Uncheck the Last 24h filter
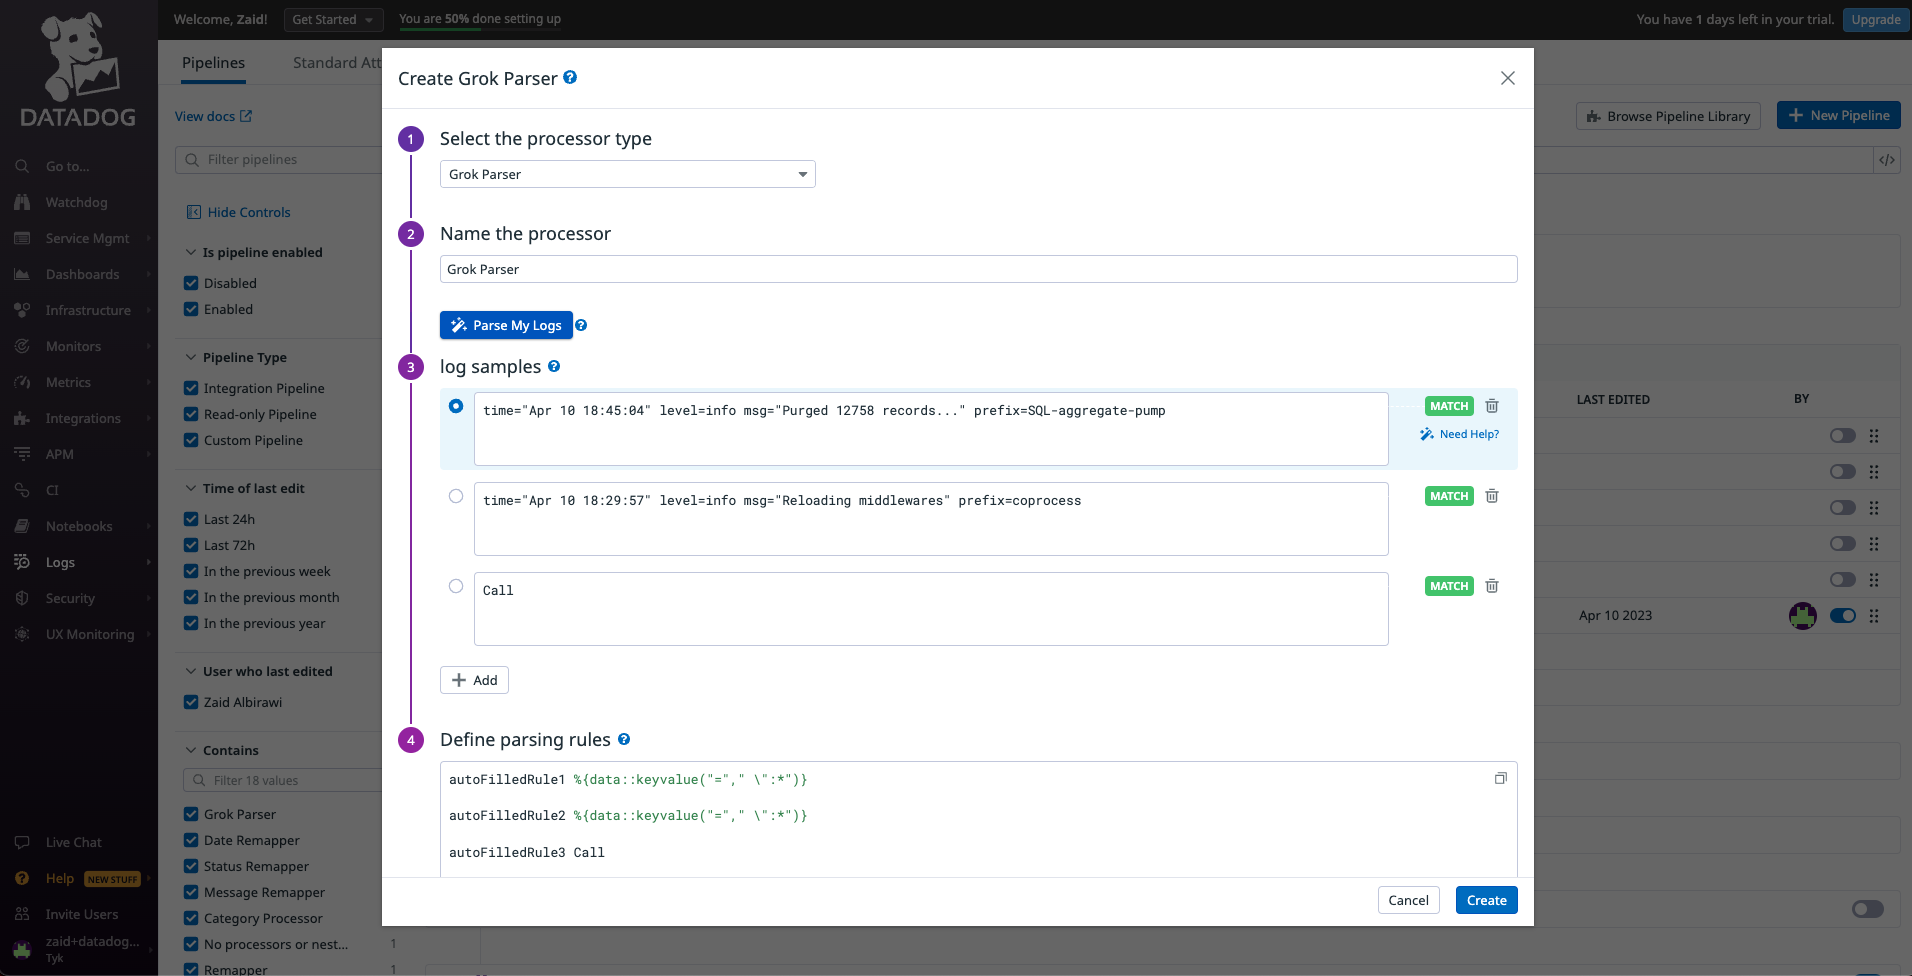This screenshot has width=1912, height=976. (x=190, y=519)
